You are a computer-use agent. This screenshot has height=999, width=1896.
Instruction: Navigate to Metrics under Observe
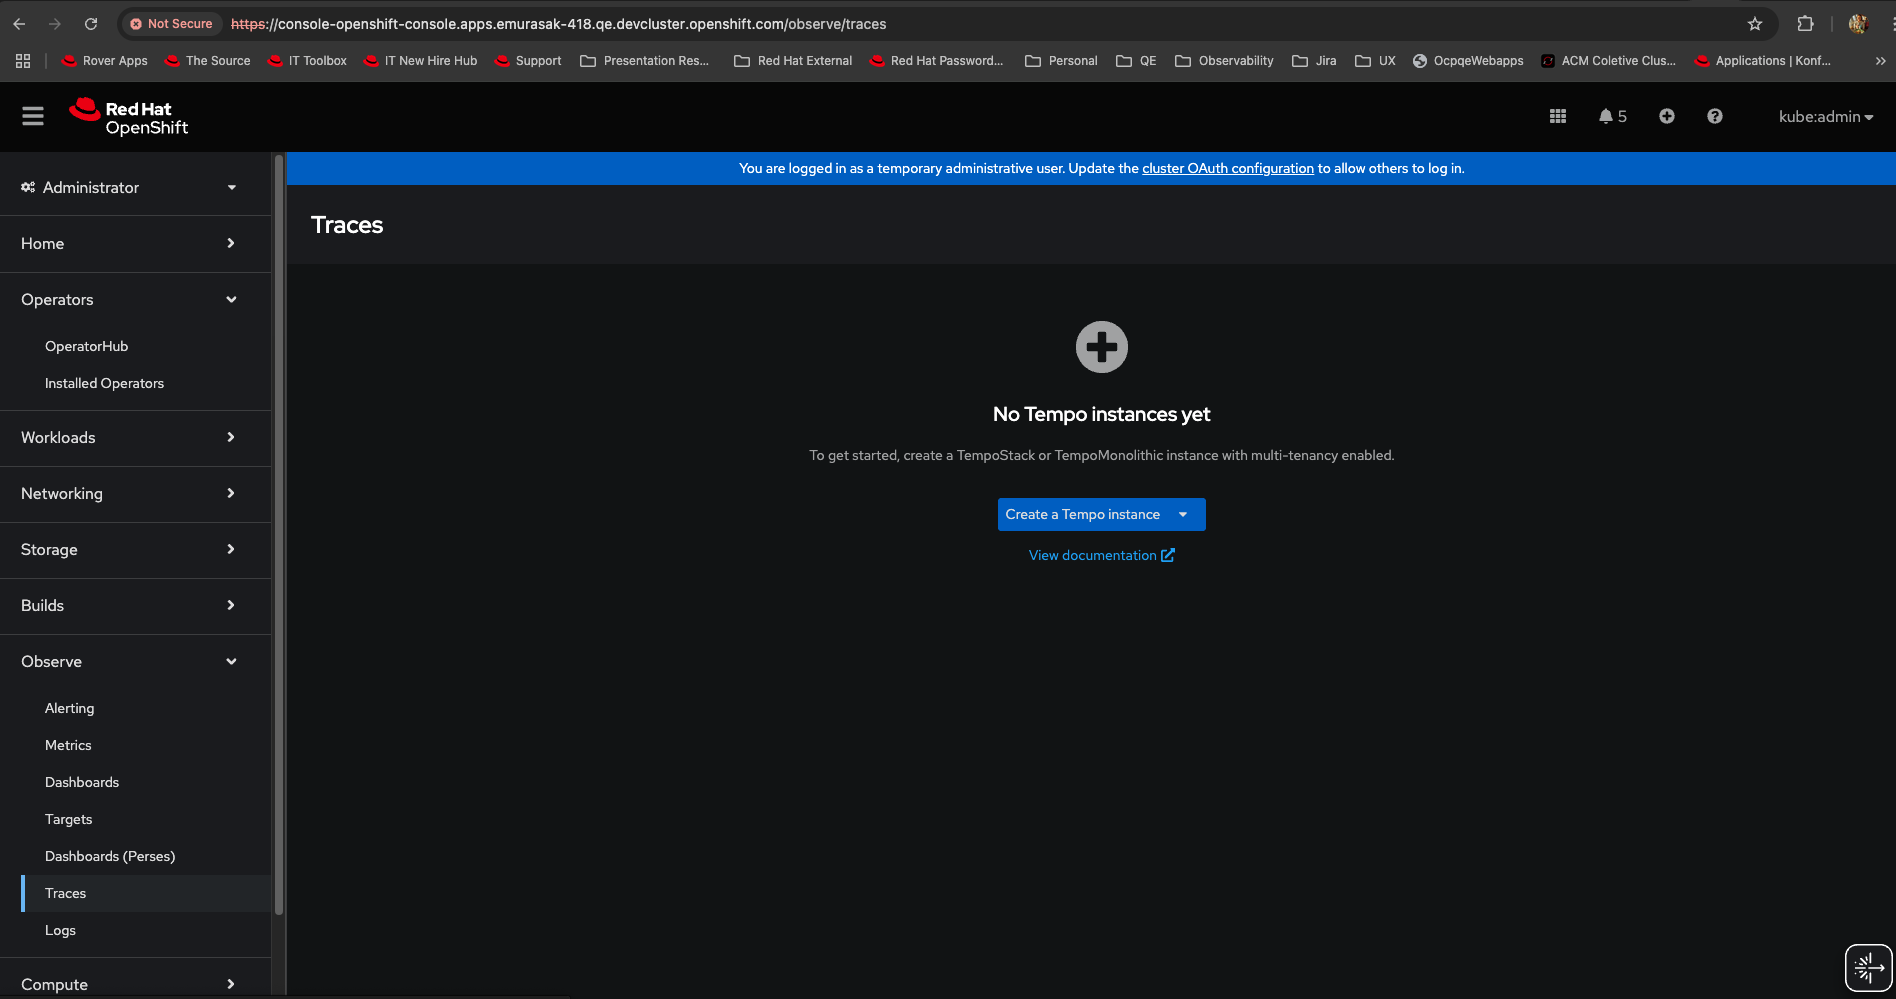pos(68,746)
